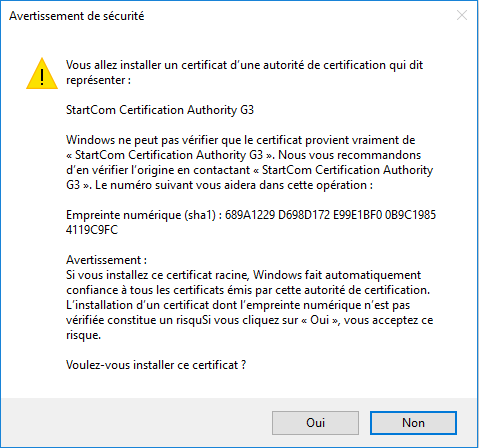Click the 4119C9FC thumbprint continuation
The width and height of the screenshot is (479, 448).
point(92,230)
